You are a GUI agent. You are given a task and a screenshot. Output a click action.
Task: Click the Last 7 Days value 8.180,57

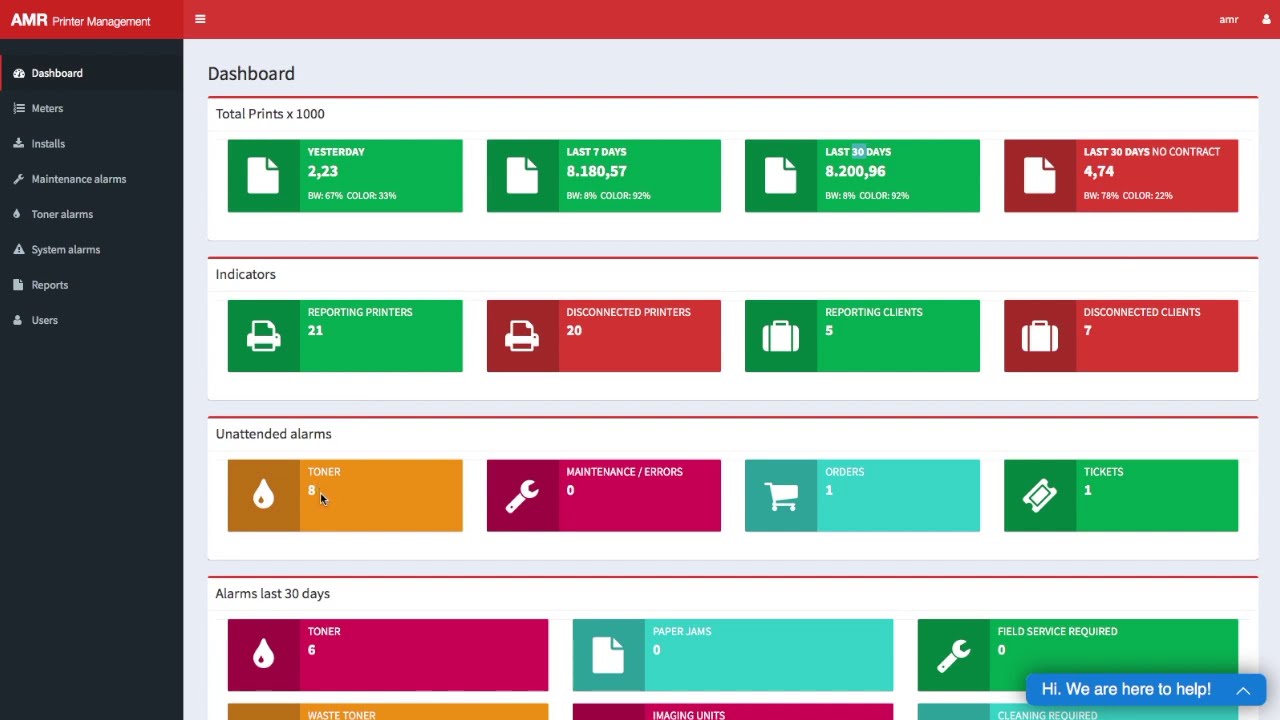[x=596, y=171]
